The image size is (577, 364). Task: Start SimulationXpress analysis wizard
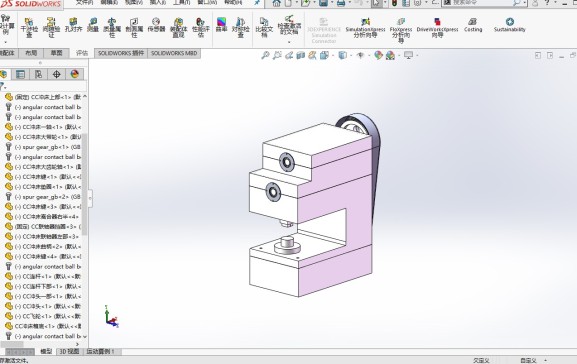pos(365,28)
